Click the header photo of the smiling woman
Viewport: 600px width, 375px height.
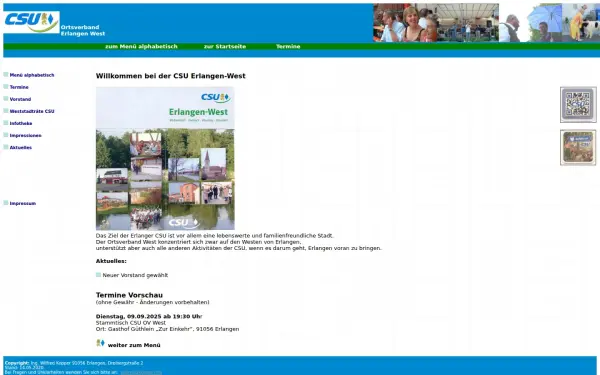click(405, 23)
